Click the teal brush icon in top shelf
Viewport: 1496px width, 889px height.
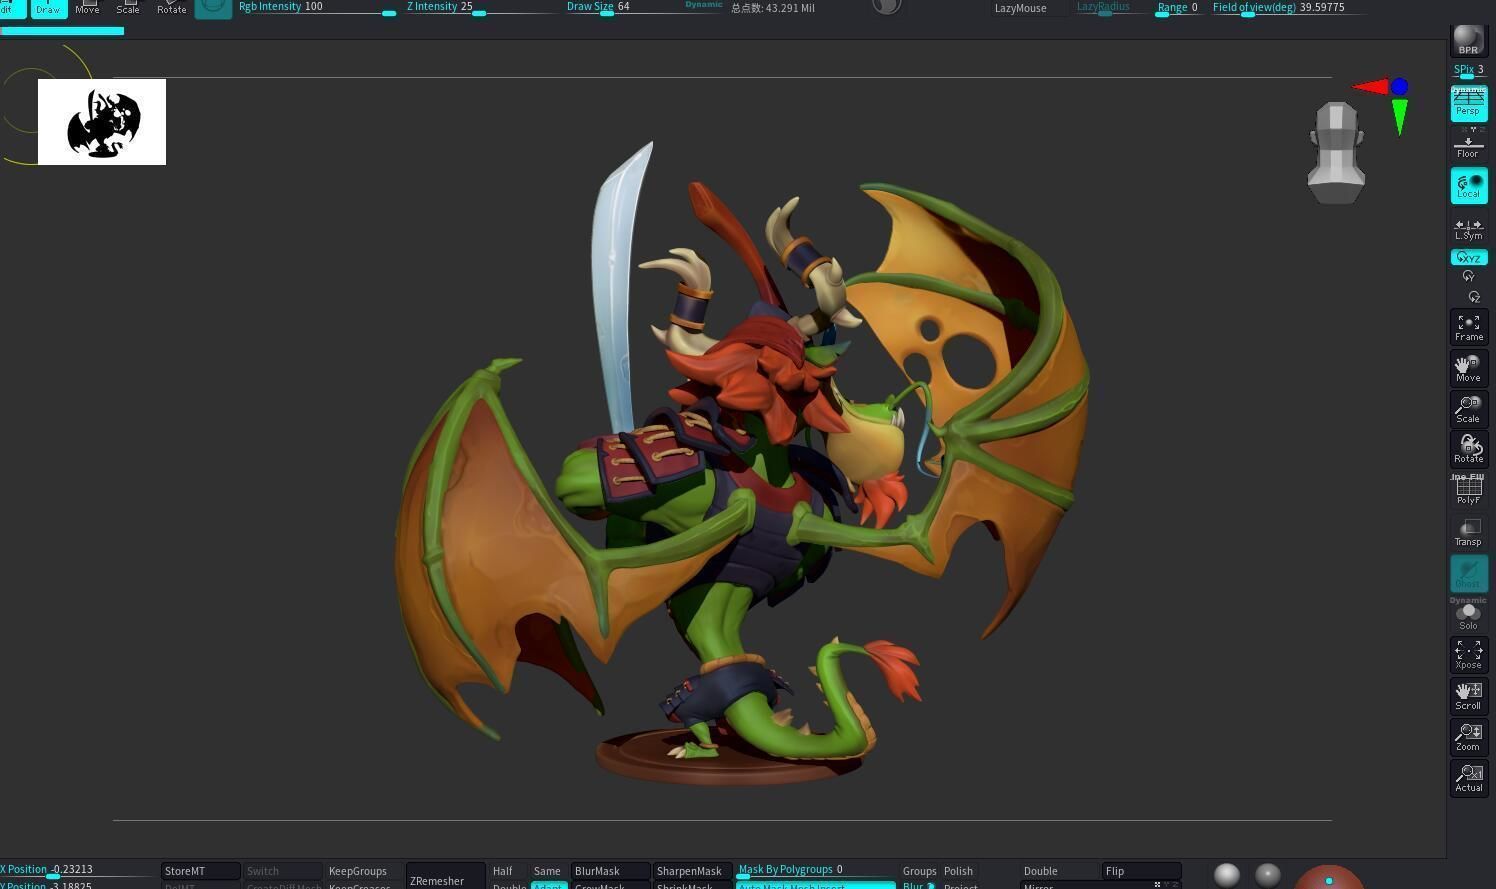point(213,9)
